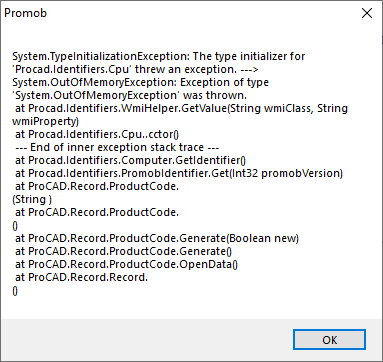Select the WmiHelper.GetValue stack trace line
The height and width of the screenshot is (362, 383).
181,108
